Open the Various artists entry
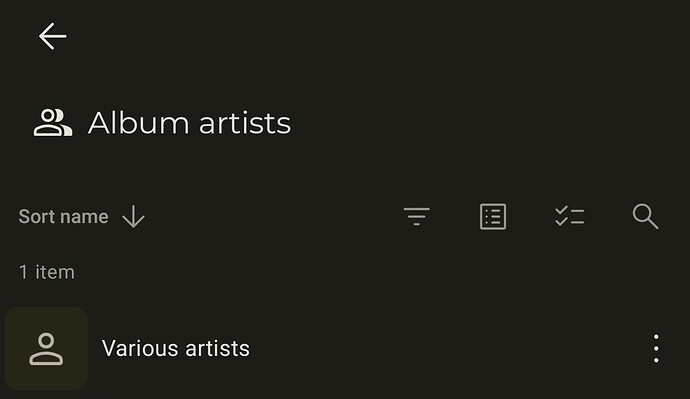This screenshot has height=399, width=690. [x=345, y=348]
